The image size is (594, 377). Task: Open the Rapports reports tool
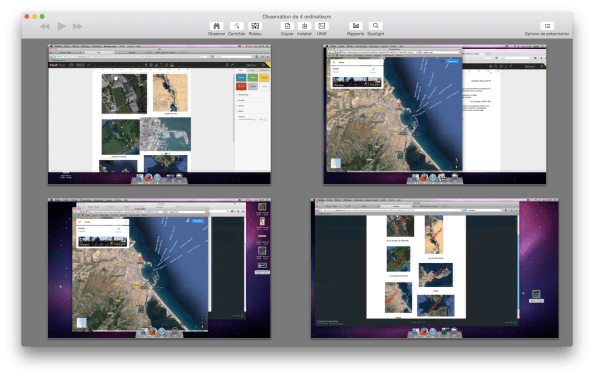[355, 26]
